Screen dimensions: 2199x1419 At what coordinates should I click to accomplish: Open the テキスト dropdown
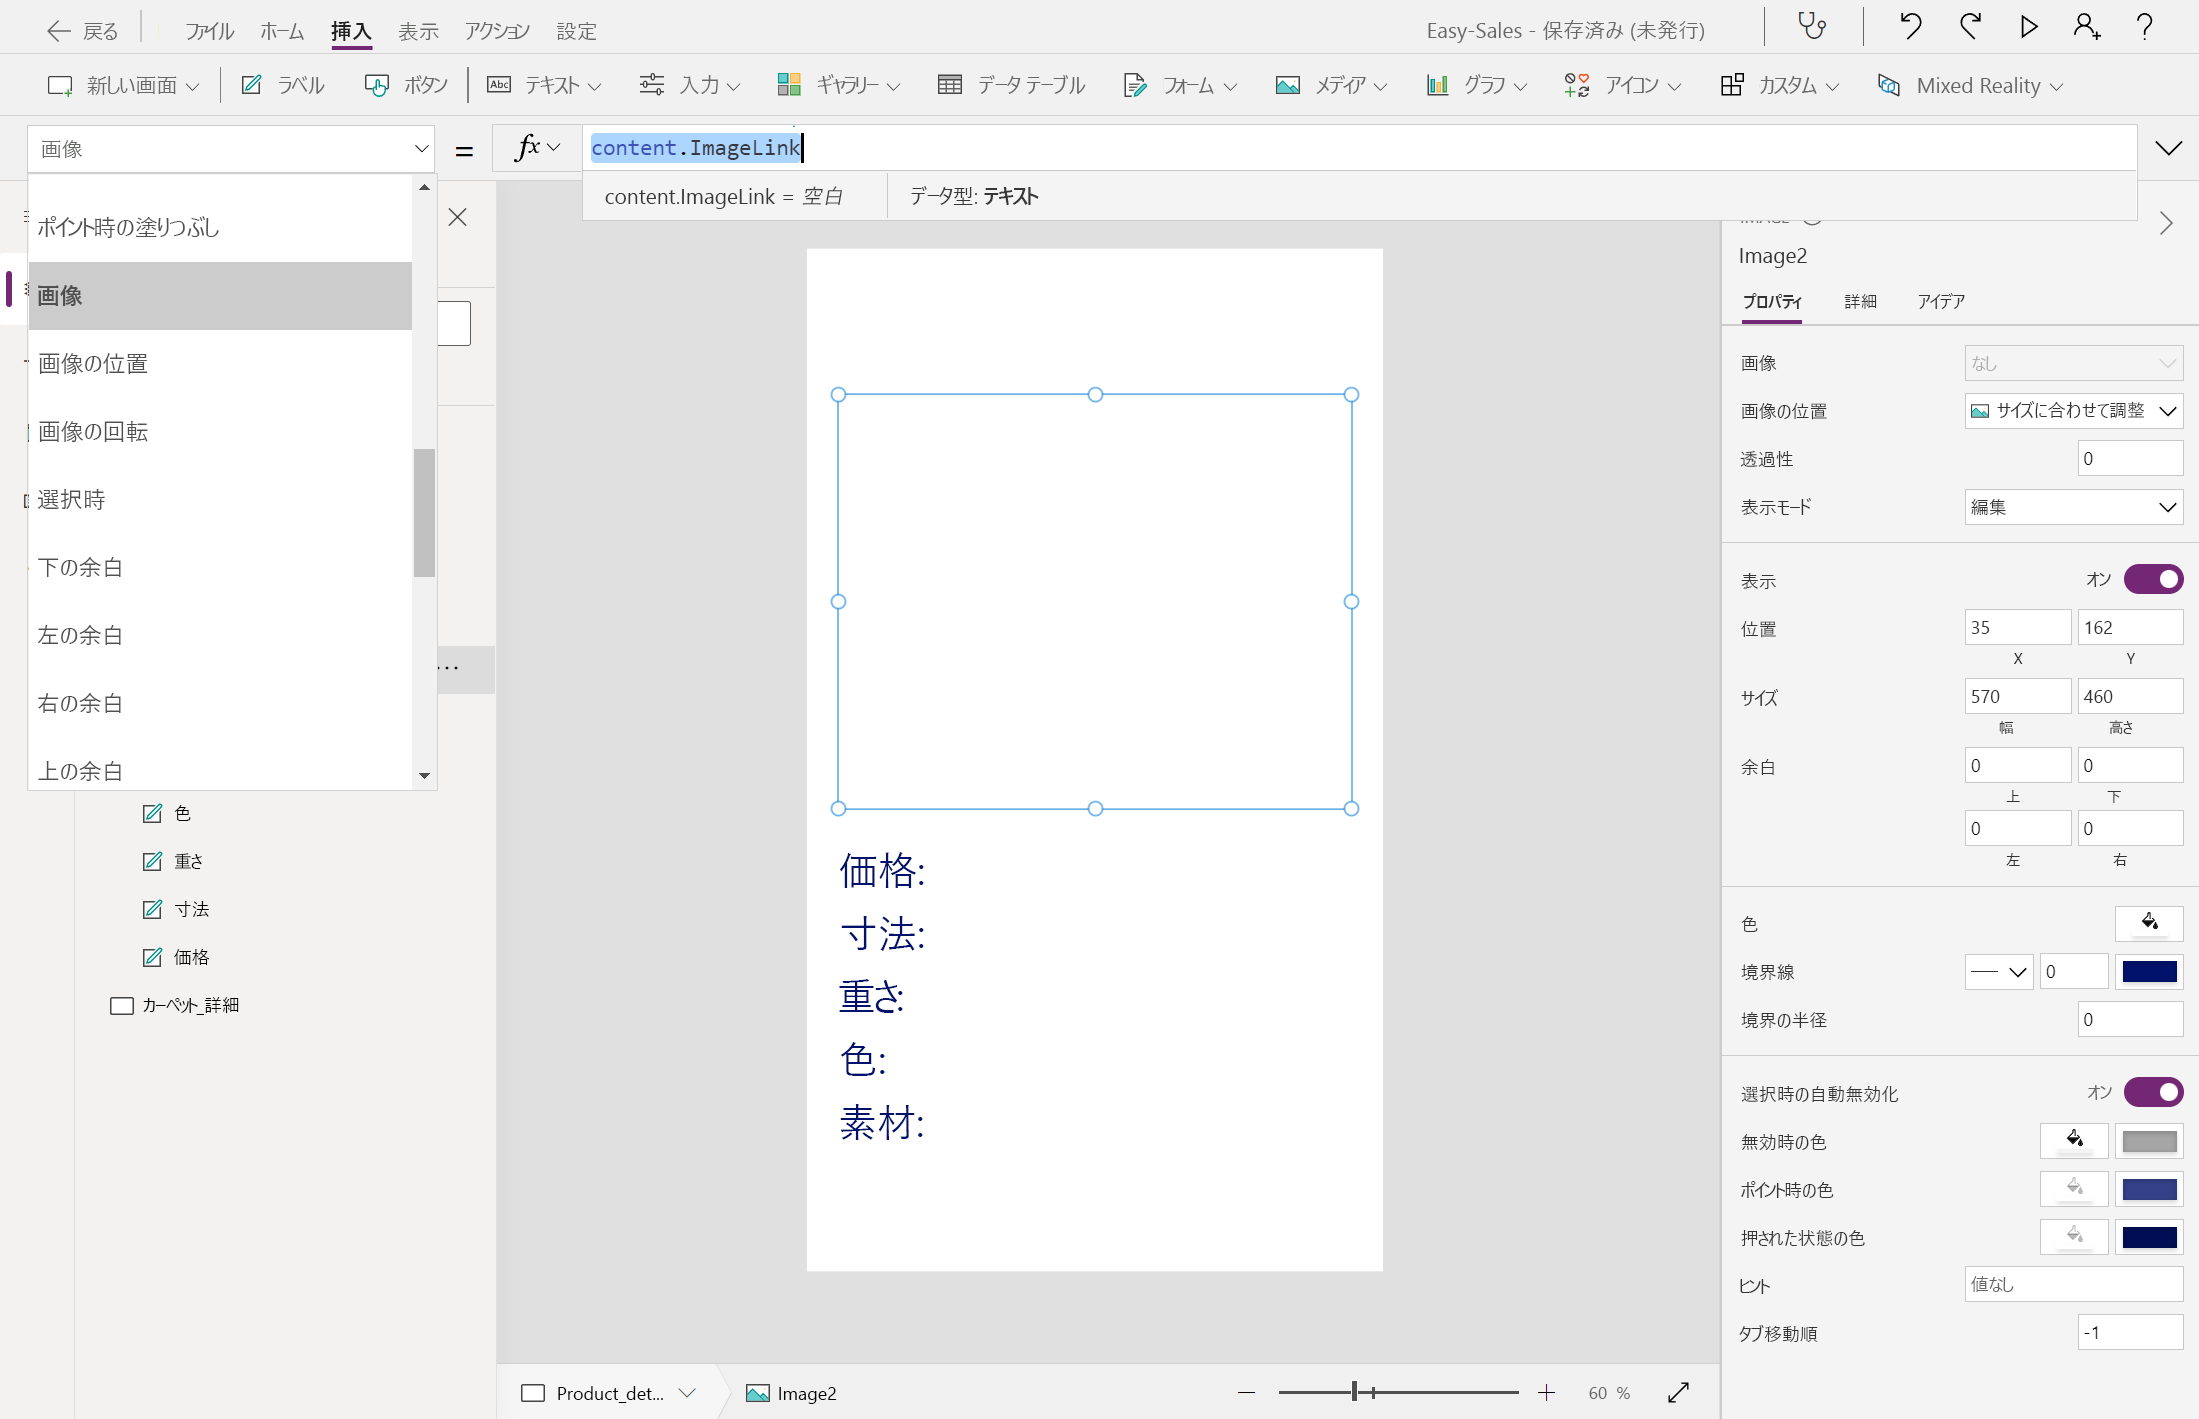pos(544,85)
